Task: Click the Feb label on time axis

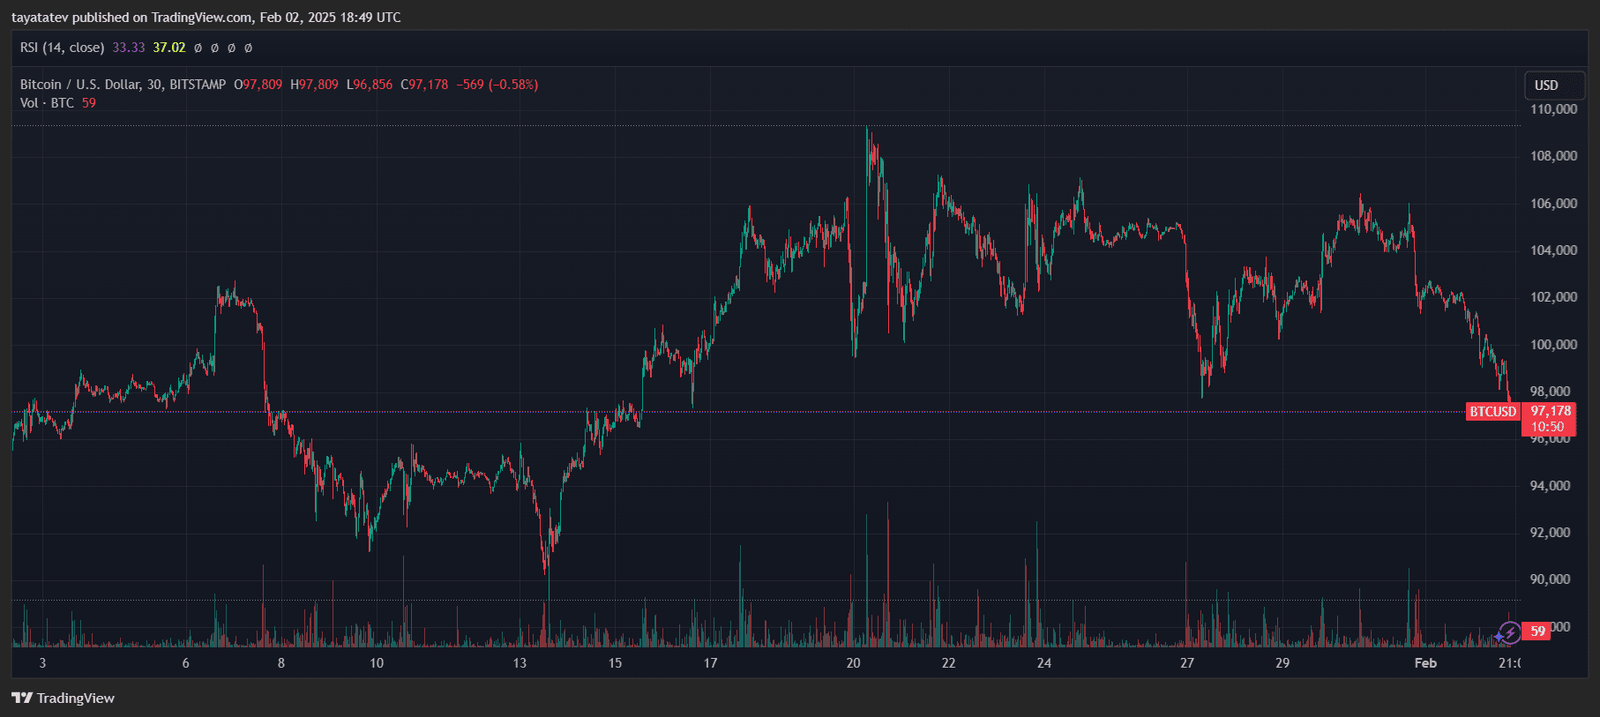Action: 1425,663
